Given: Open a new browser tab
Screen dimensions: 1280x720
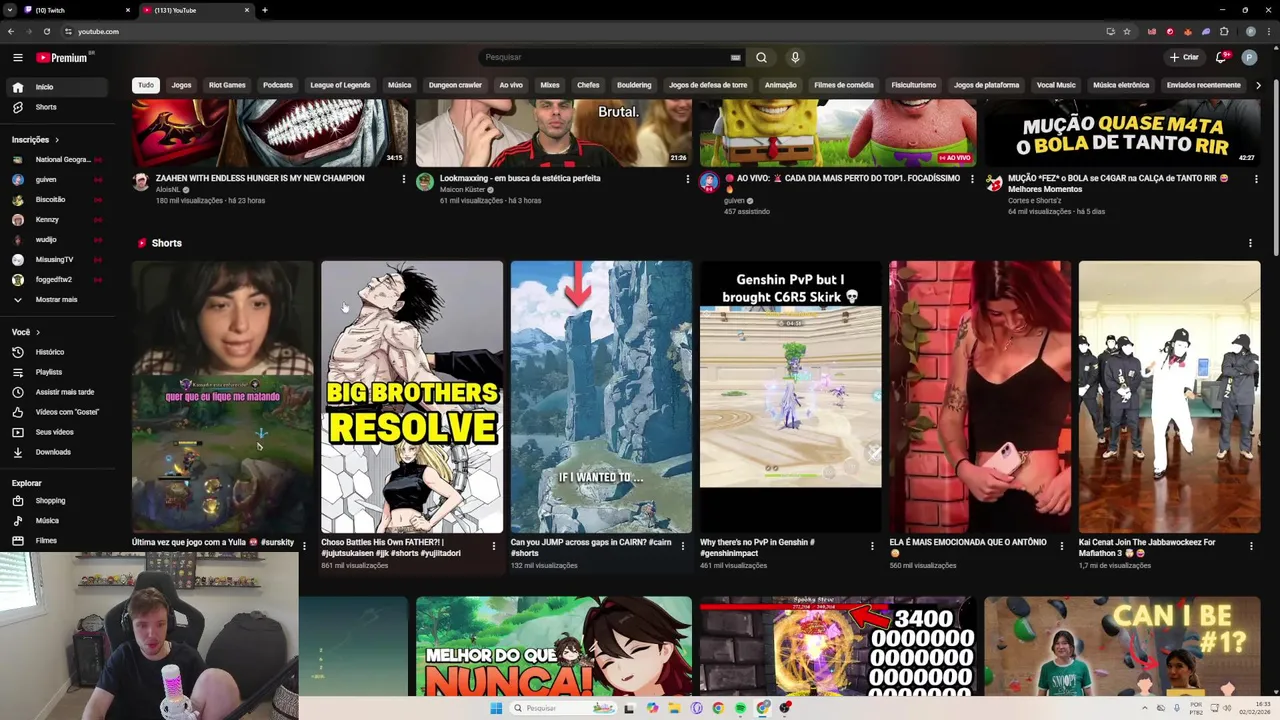Looking at the screenshot, I should click(x=264, y=10).
